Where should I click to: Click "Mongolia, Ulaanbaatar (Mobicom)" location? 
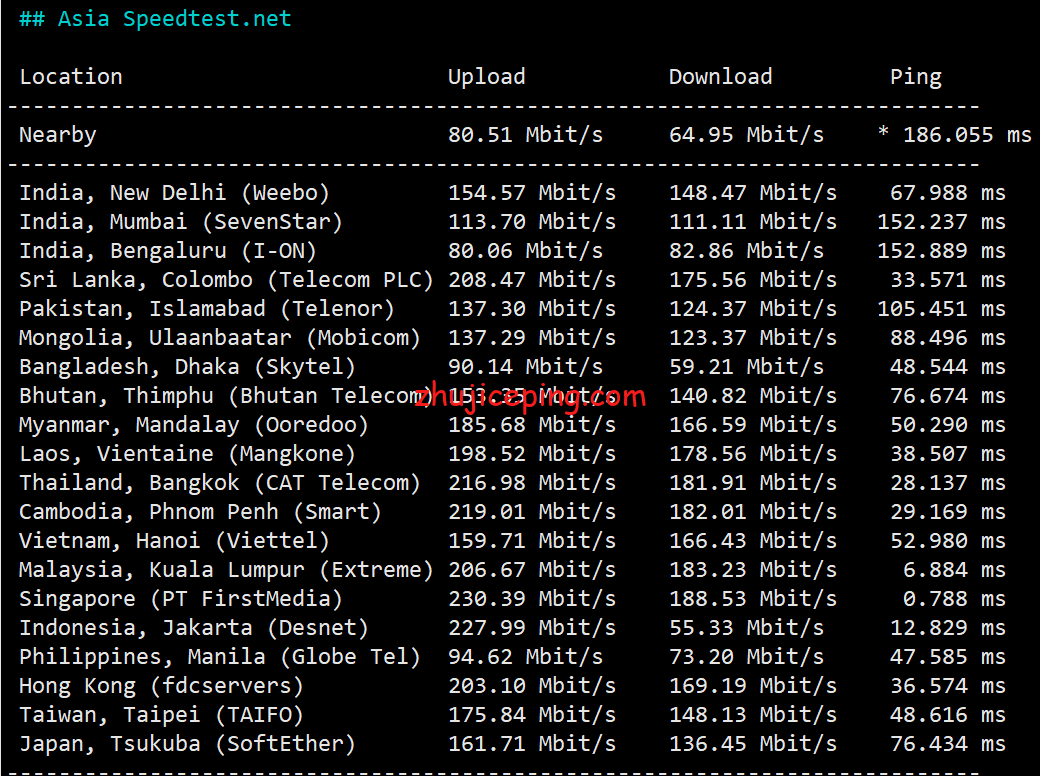[220, 338]
